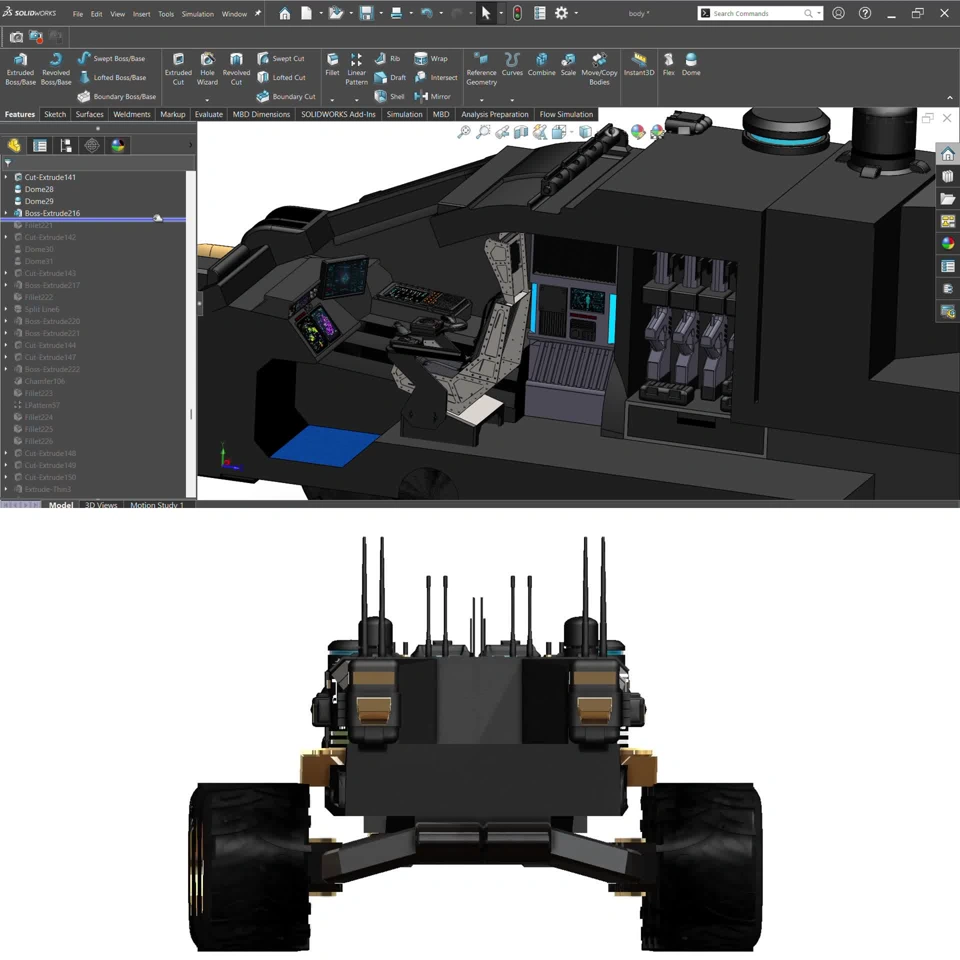Select the Revolved Boss/Base tool

(x=56, y=69)
